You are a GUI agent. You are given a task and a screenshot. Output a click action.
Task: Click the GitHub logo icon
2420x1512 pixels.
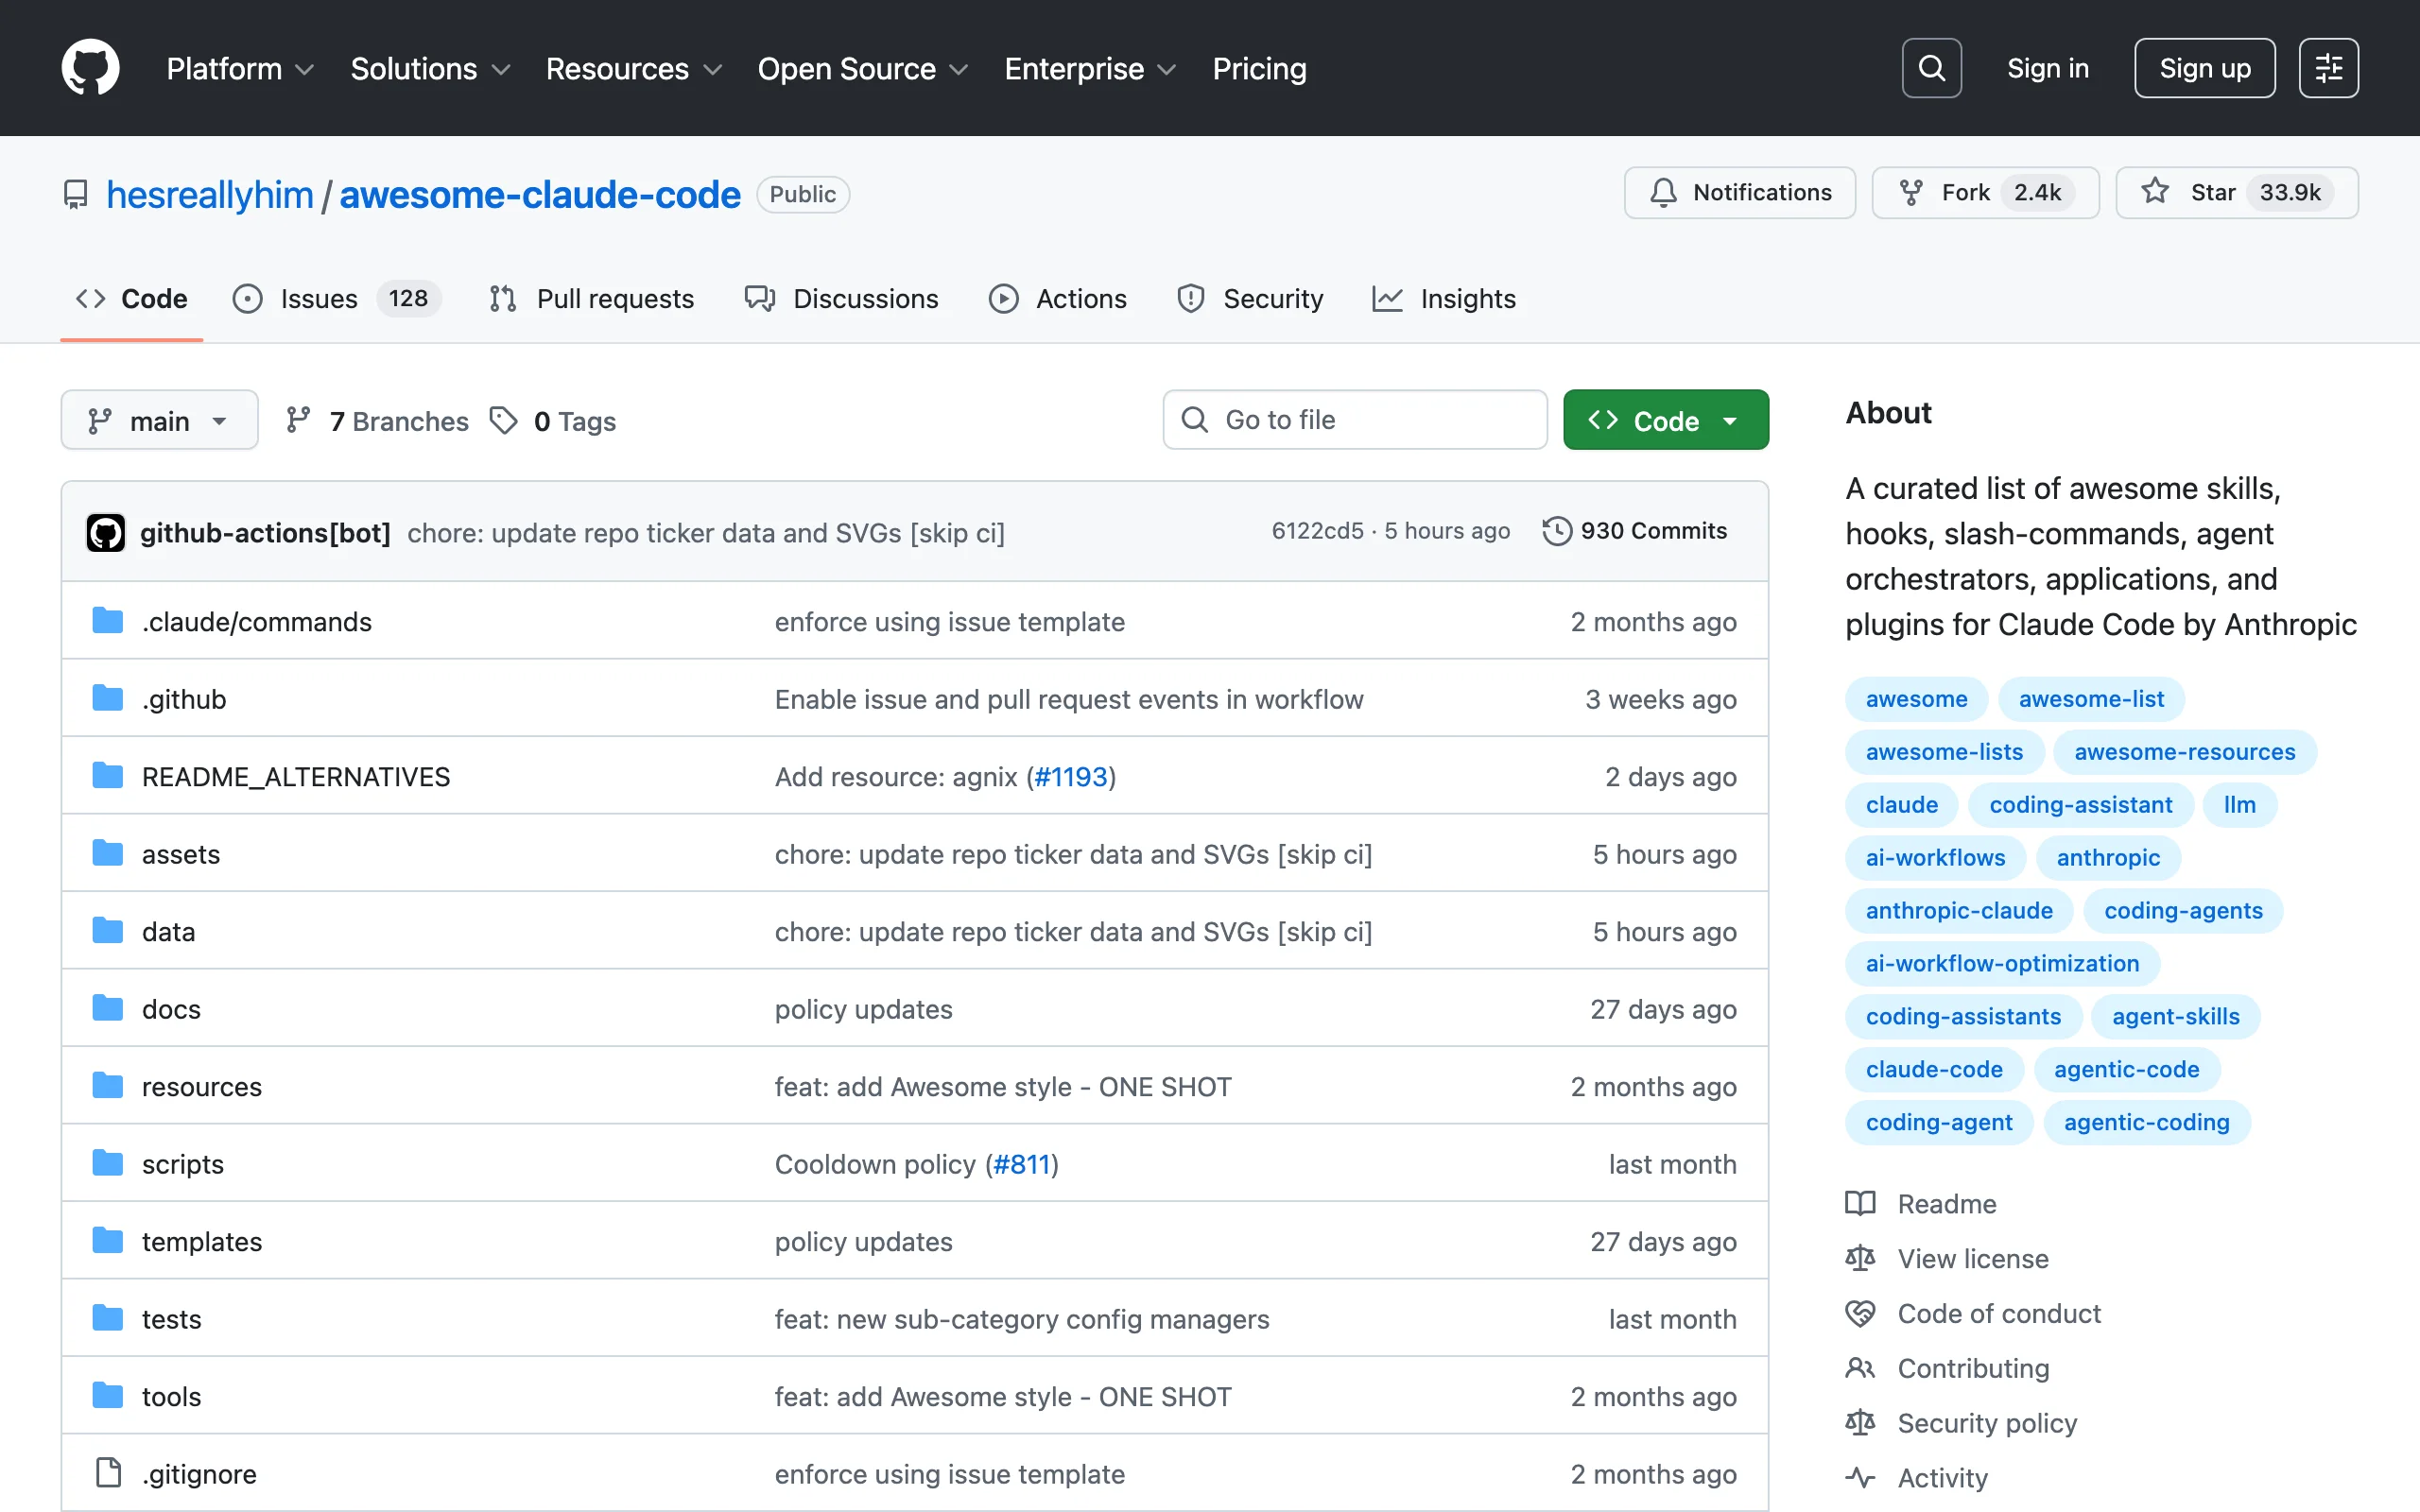(90, 68)
